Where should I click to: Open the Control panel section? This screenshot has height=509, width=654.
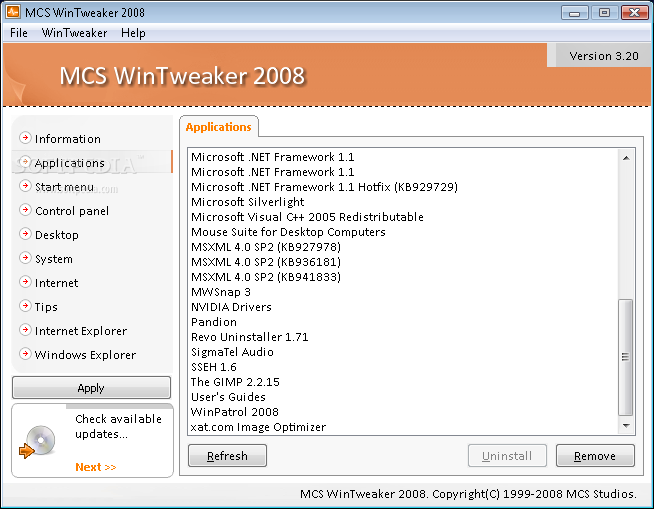(x=72, y=211)
